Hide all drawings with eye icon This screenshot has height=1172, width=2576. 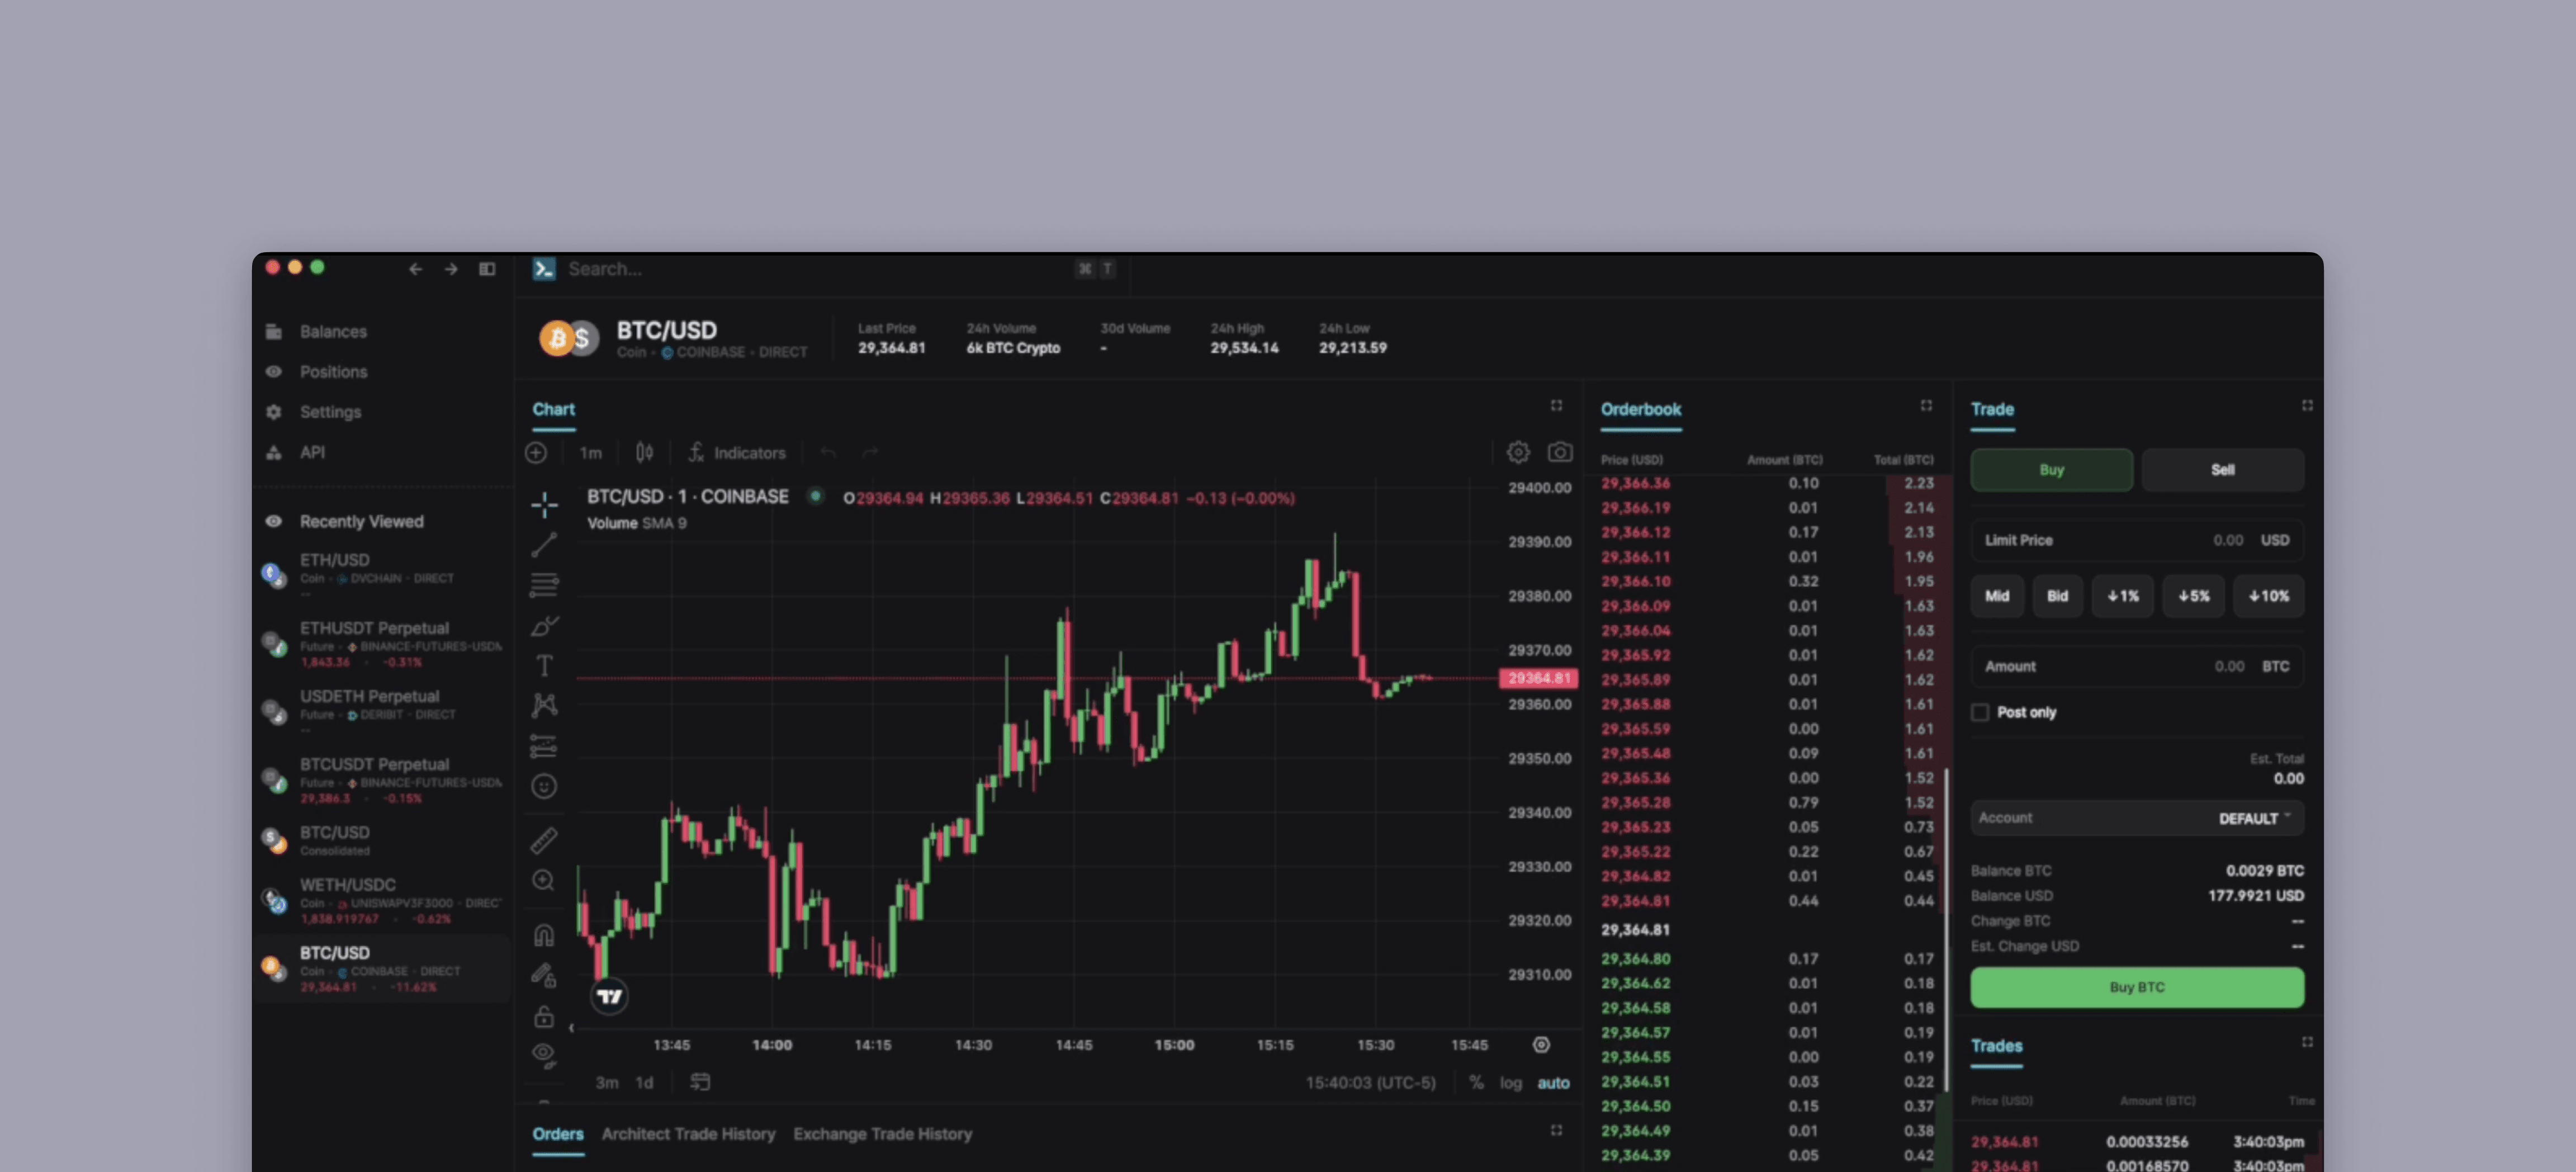[544, 1056]
